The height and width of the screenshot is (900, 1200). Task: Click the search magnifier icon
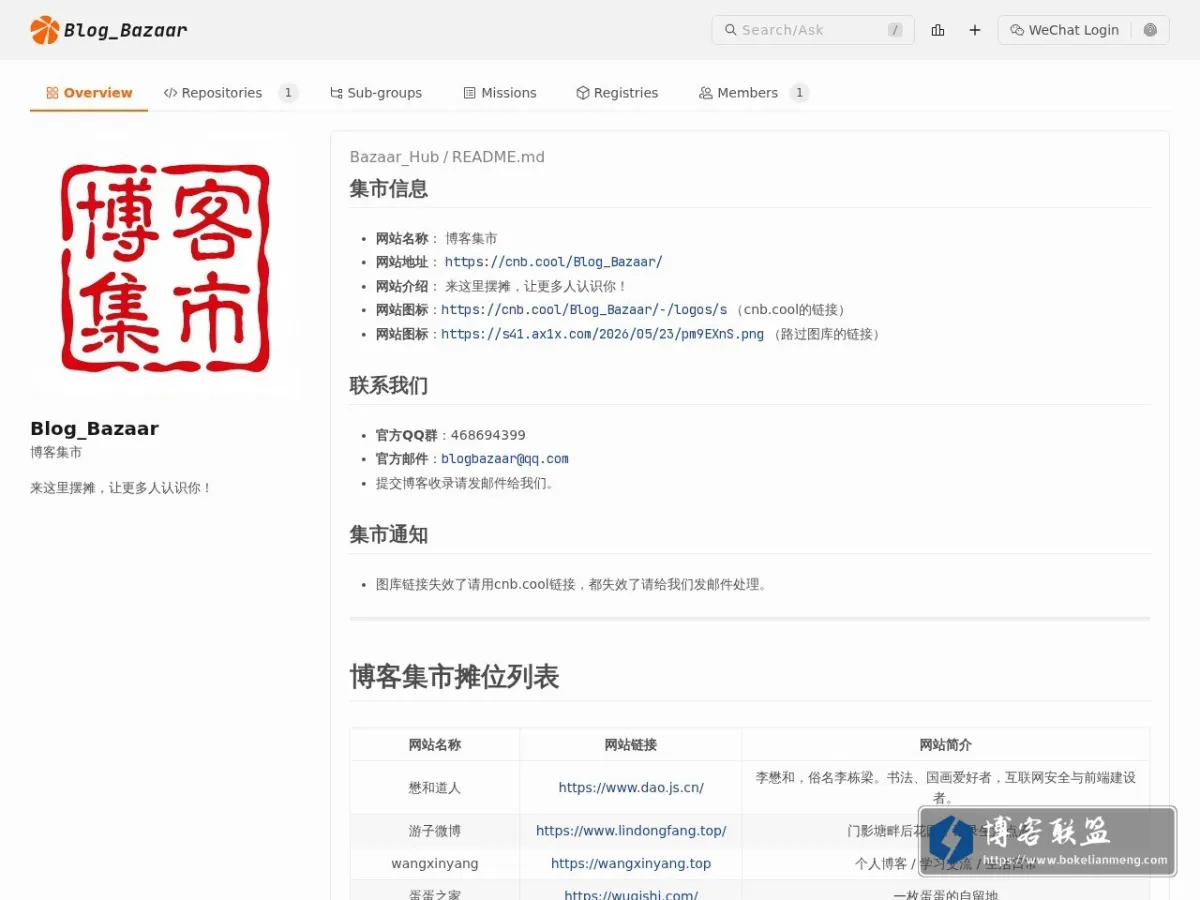point(731,30)
